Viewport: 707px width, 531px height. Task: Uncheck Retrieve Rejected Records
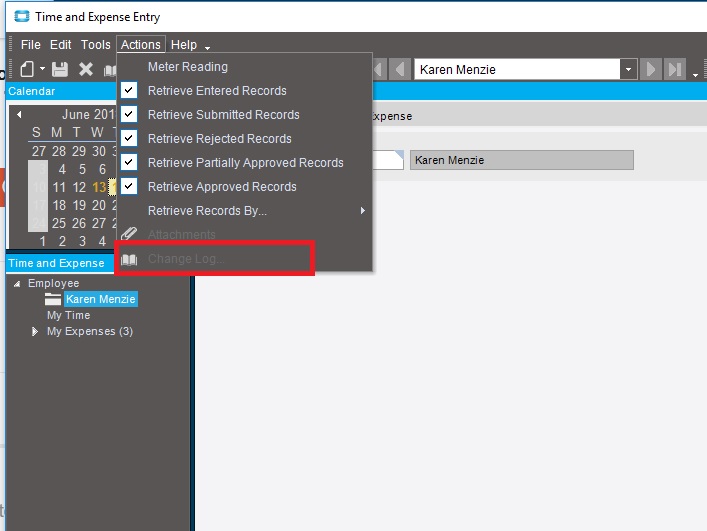point(129,138)
